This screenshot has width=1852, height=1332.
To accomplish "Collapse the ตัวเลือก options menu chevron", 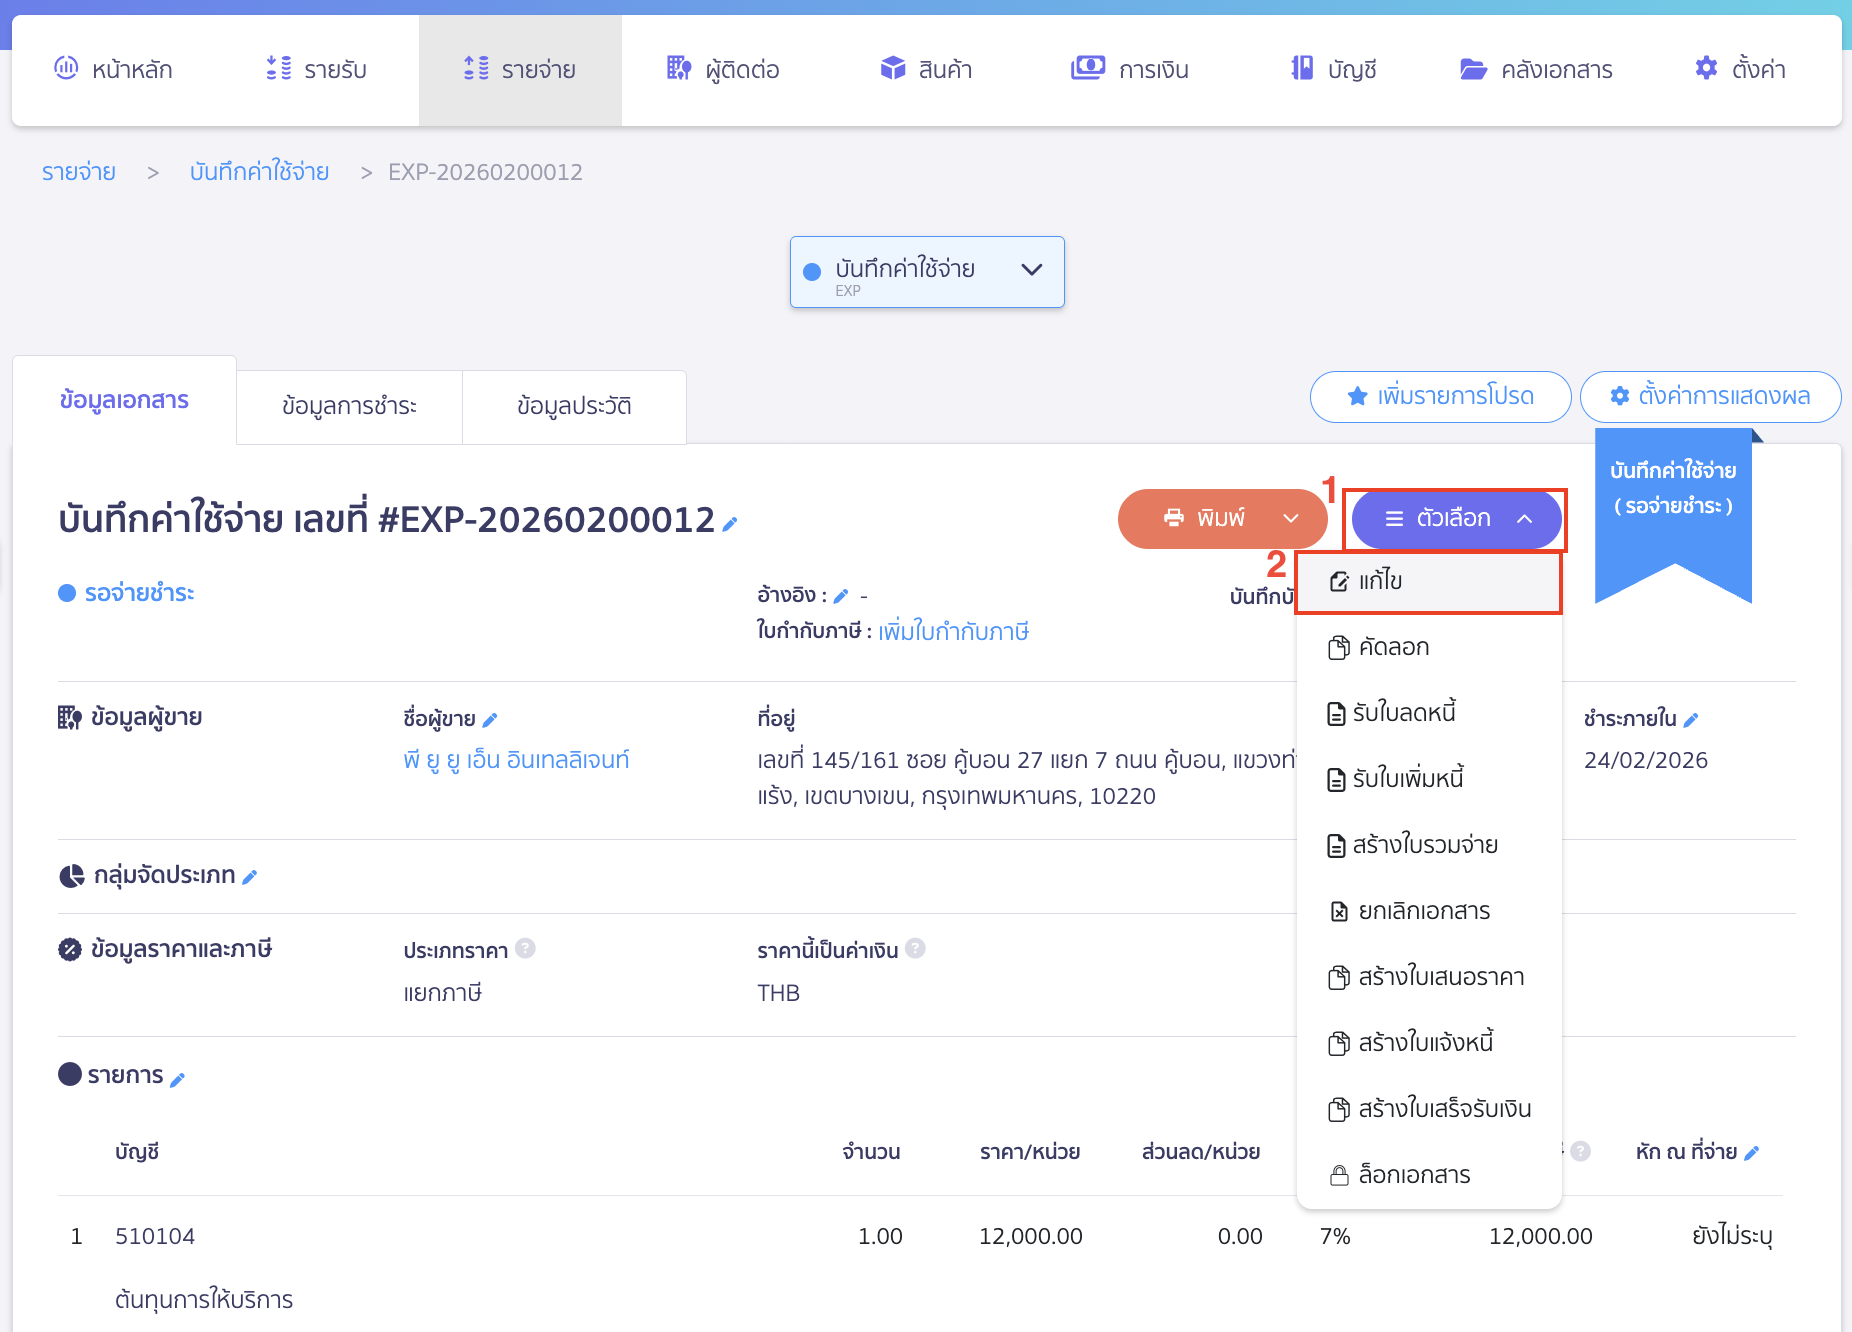I will tap(1525, 519).
